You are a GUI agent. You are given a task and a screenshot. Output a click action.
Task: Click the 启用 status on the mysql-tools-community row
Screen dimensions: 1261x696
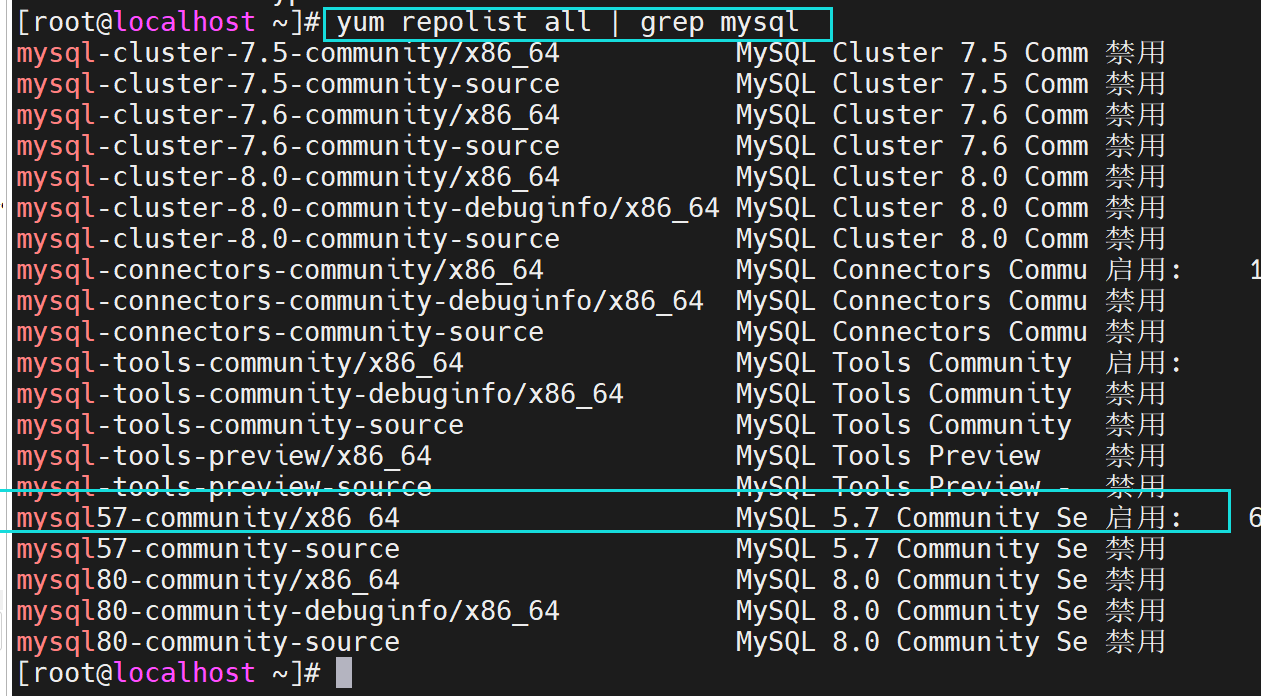click(x=1136, y=363)
